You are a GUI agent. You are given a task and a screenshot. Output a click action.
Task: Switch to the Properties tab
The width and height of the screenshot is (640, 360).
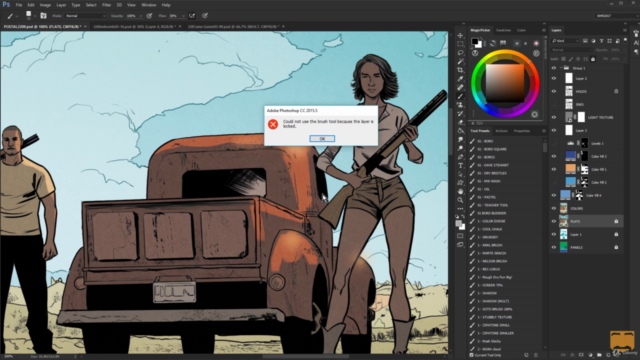(x=522, y=131)
